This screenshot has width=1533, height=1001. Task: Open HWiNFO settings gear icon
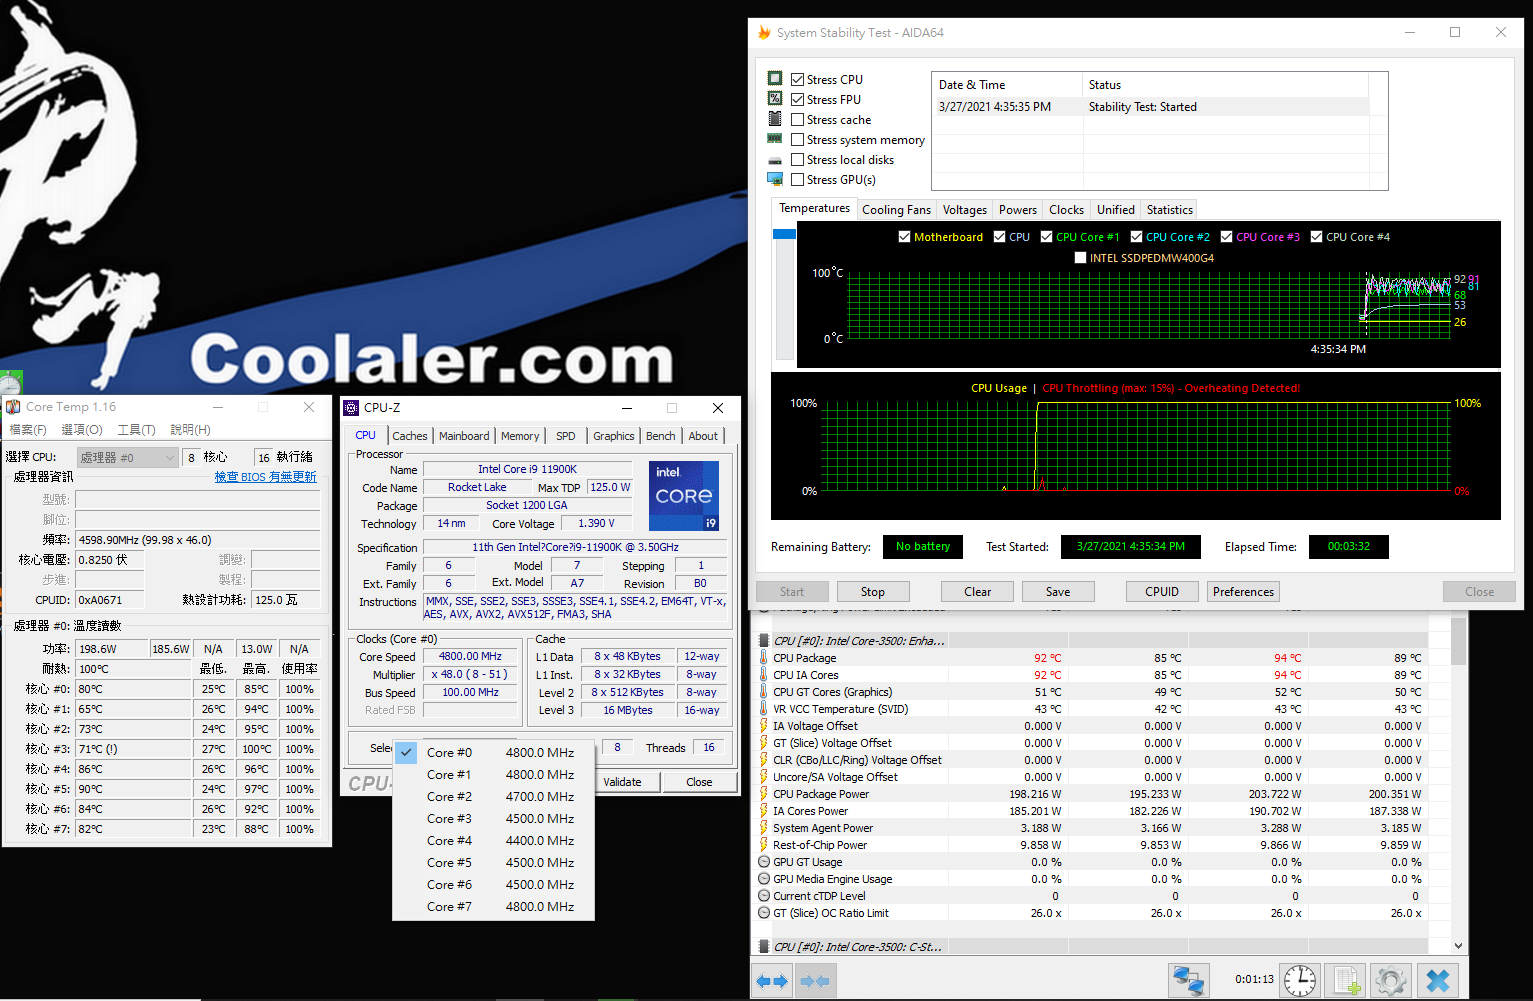coord(1390,980)
